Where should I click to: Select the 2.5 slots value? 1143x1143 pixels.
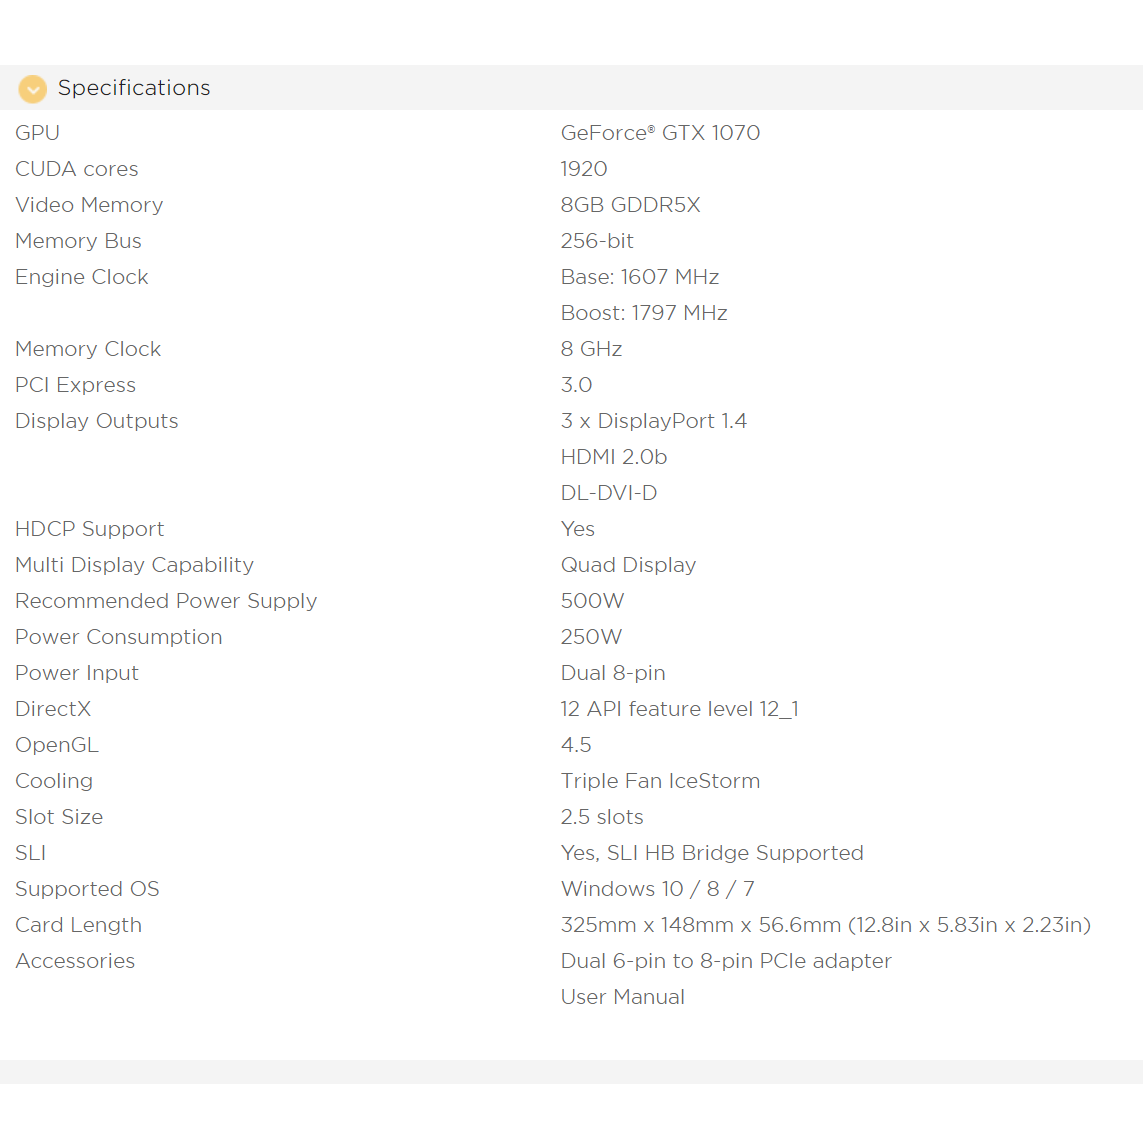602,817
